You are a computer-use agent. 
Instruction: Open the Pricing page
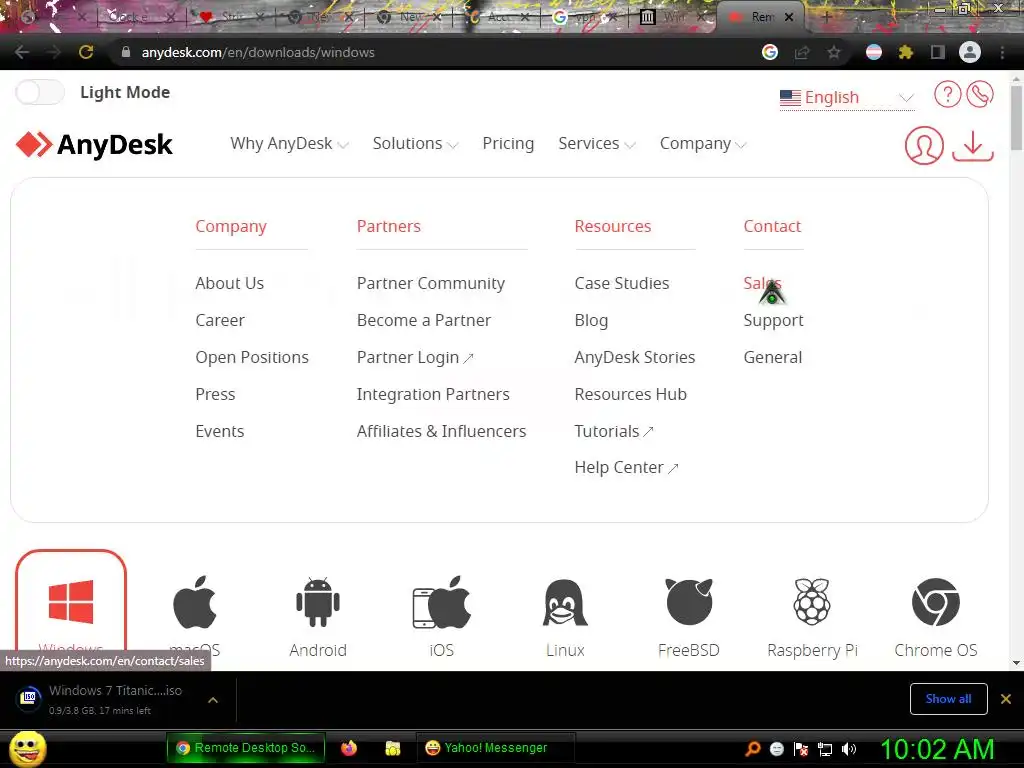coord(508,144)
